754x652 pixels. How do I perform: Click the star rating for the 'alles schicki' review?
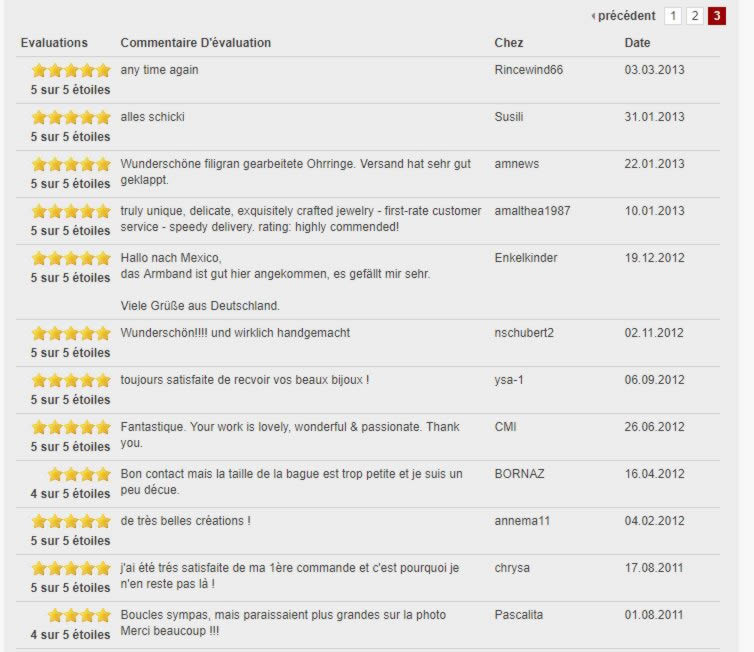(70, 117)
